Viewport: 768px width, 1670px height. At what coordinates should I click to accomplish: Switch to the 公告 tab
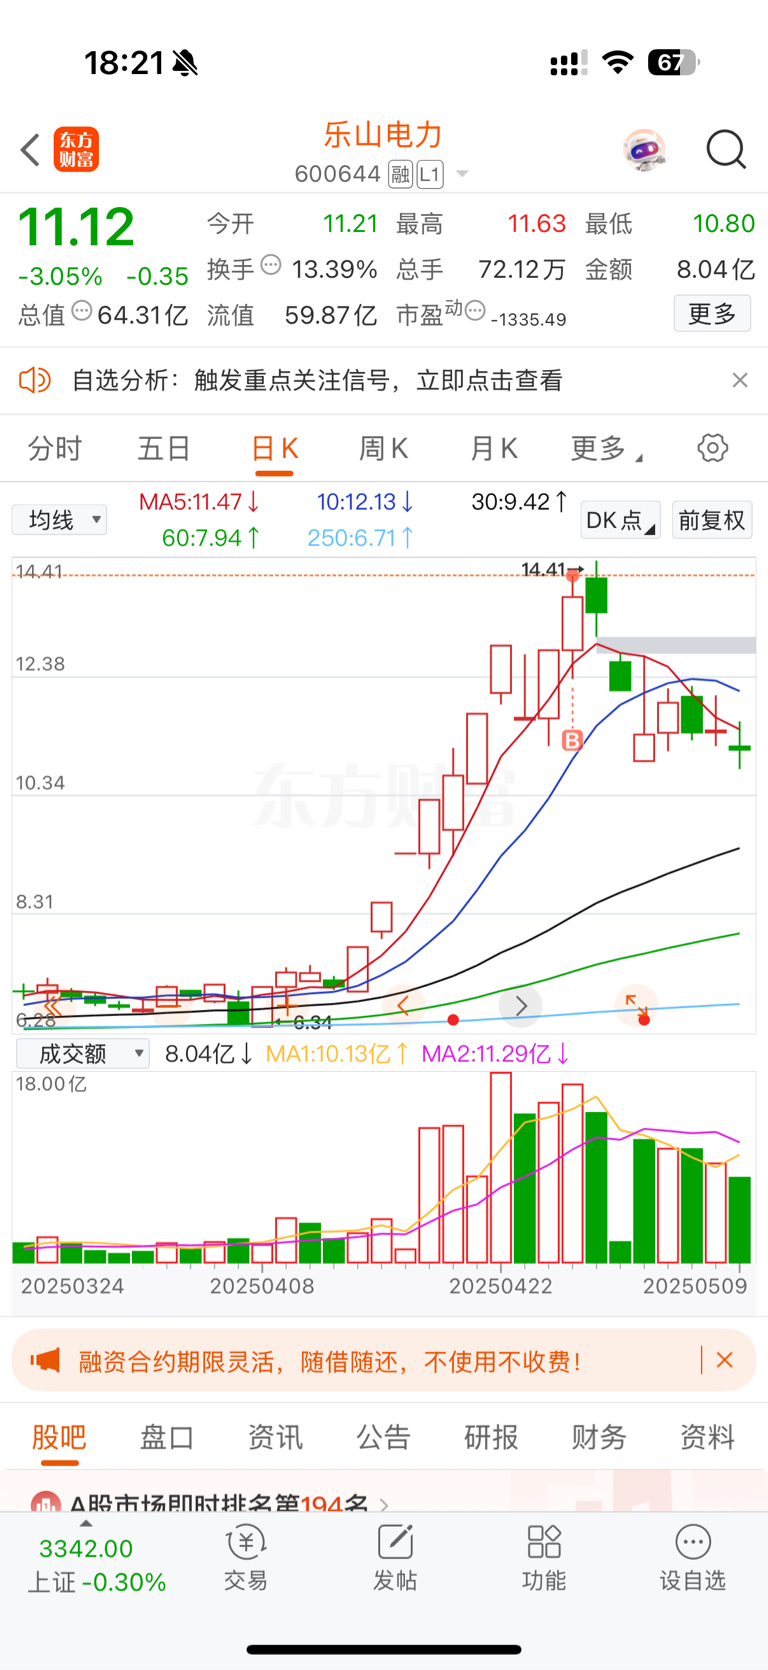click(383, 1438)
